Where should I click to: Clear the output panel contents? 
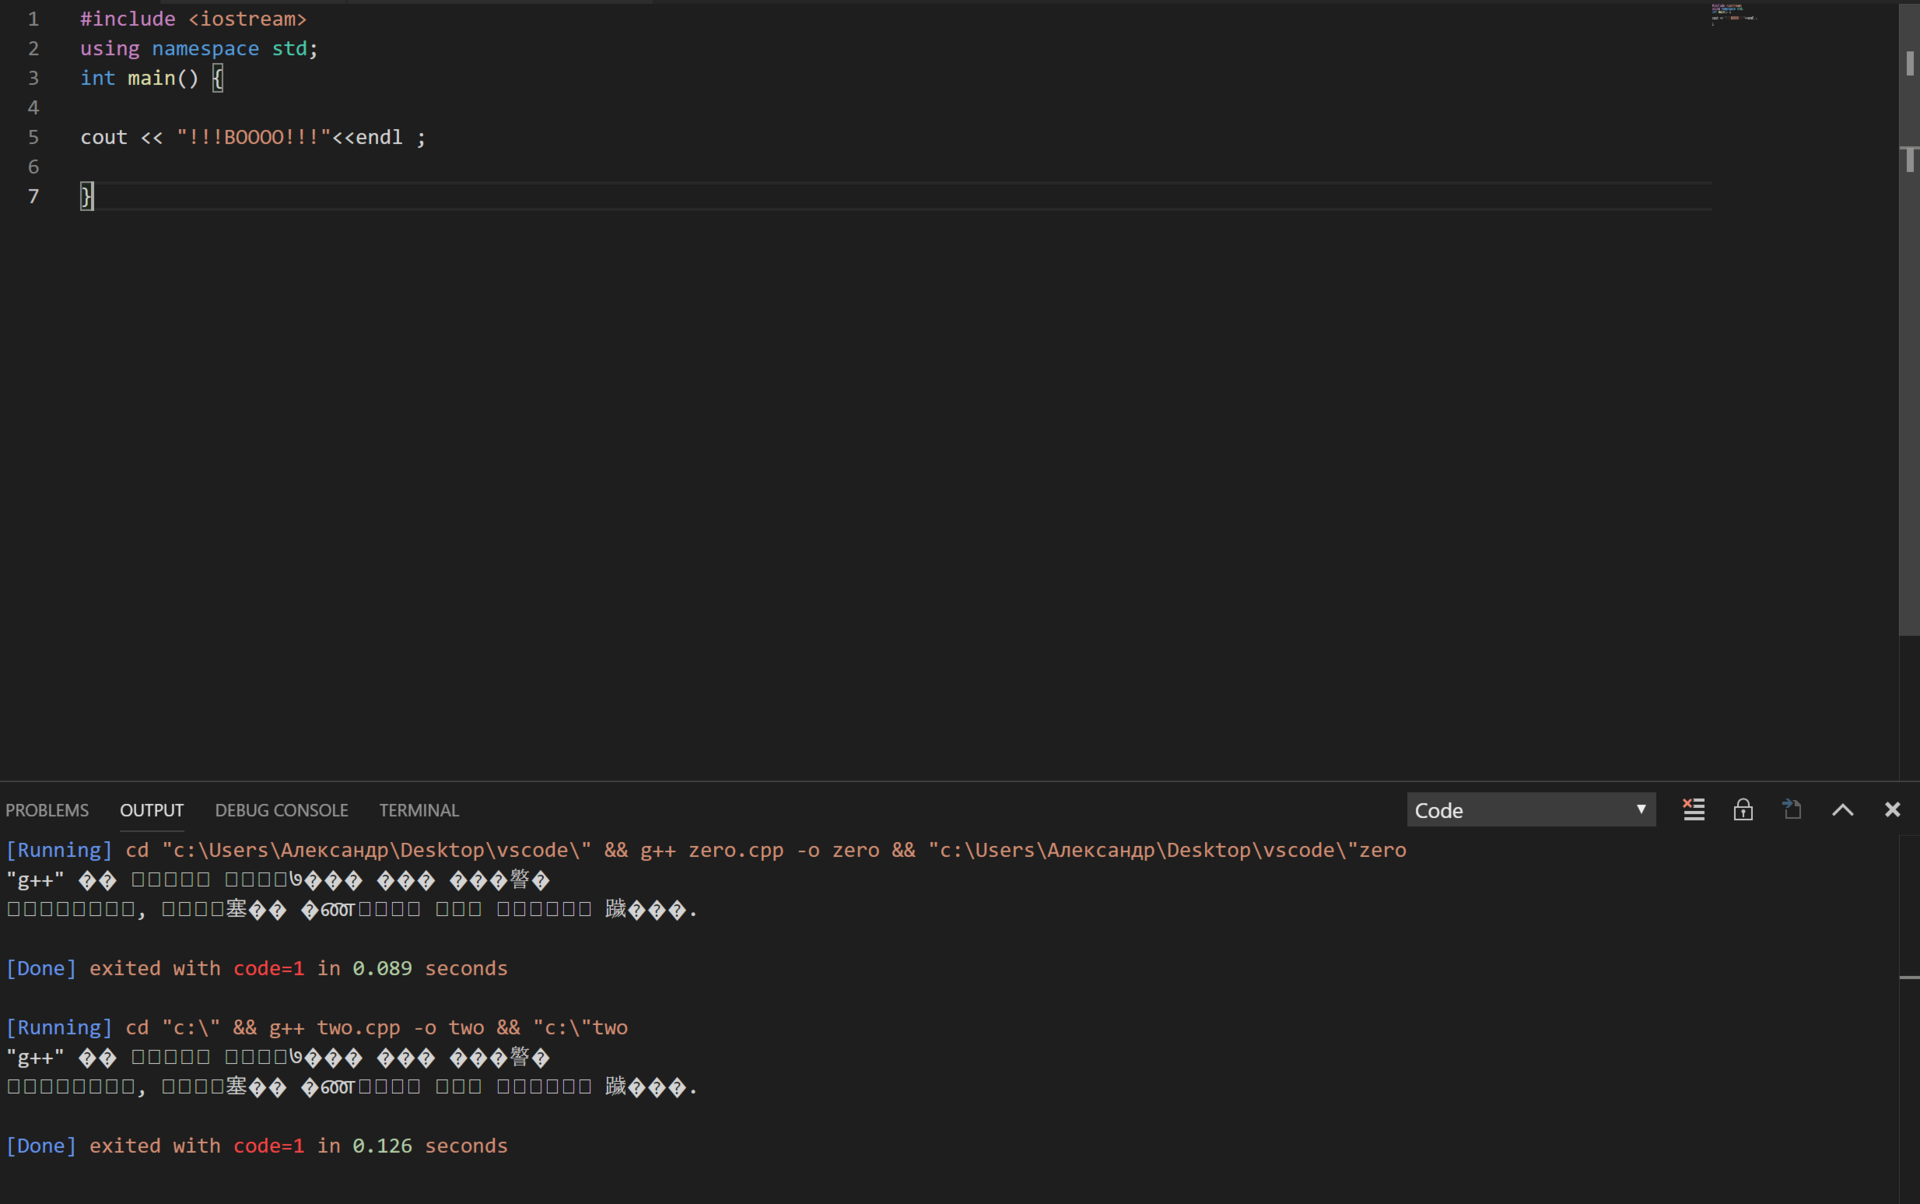(1693, 810)
